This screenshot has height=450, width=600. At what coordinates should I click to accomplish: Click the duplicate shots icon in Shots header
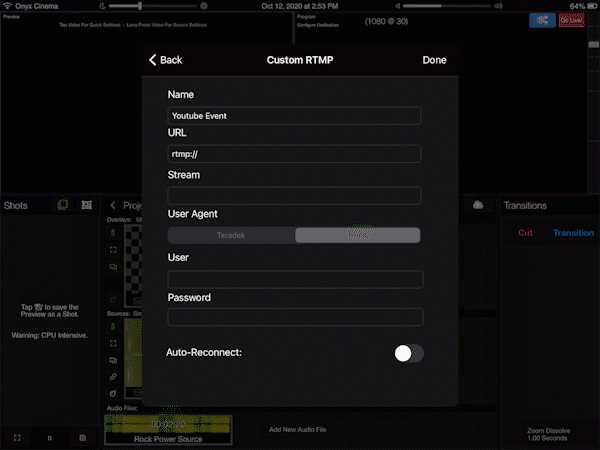[62, 205]
